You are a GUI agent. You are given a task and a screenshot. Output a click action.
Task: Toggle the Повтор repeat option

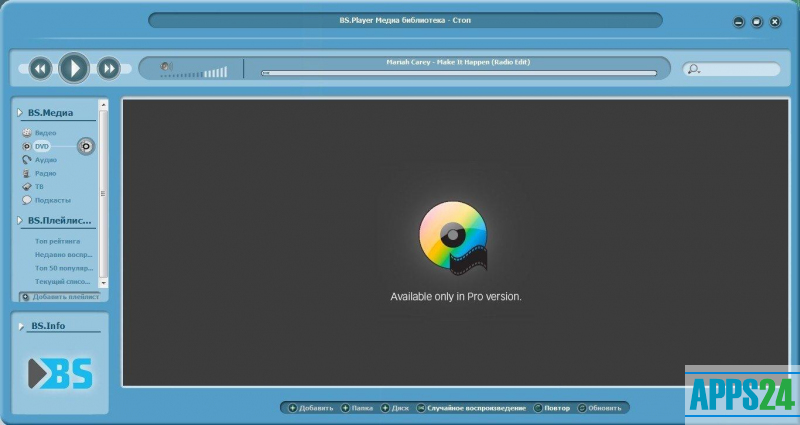[554, 408]
